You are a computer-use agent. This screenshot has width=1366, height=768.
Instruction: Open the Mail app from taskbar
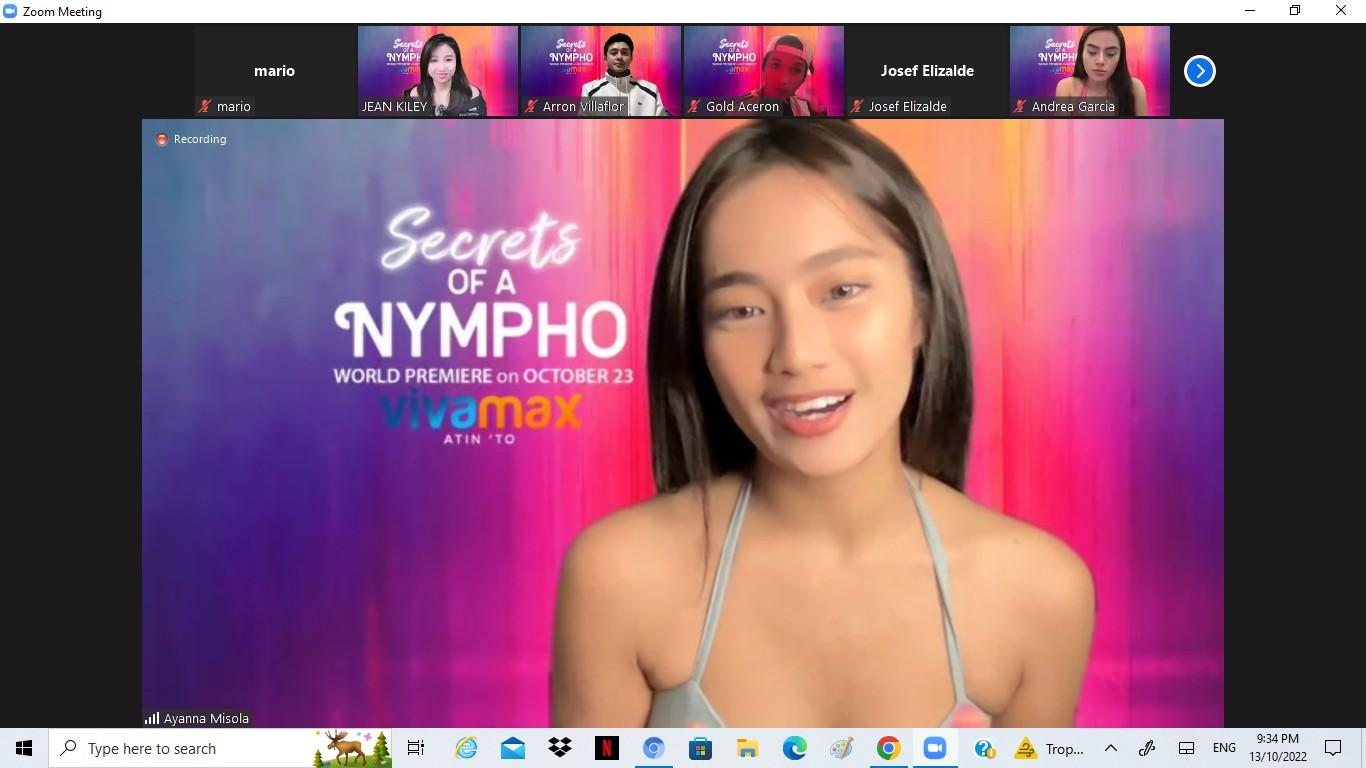tap(513, 748)
